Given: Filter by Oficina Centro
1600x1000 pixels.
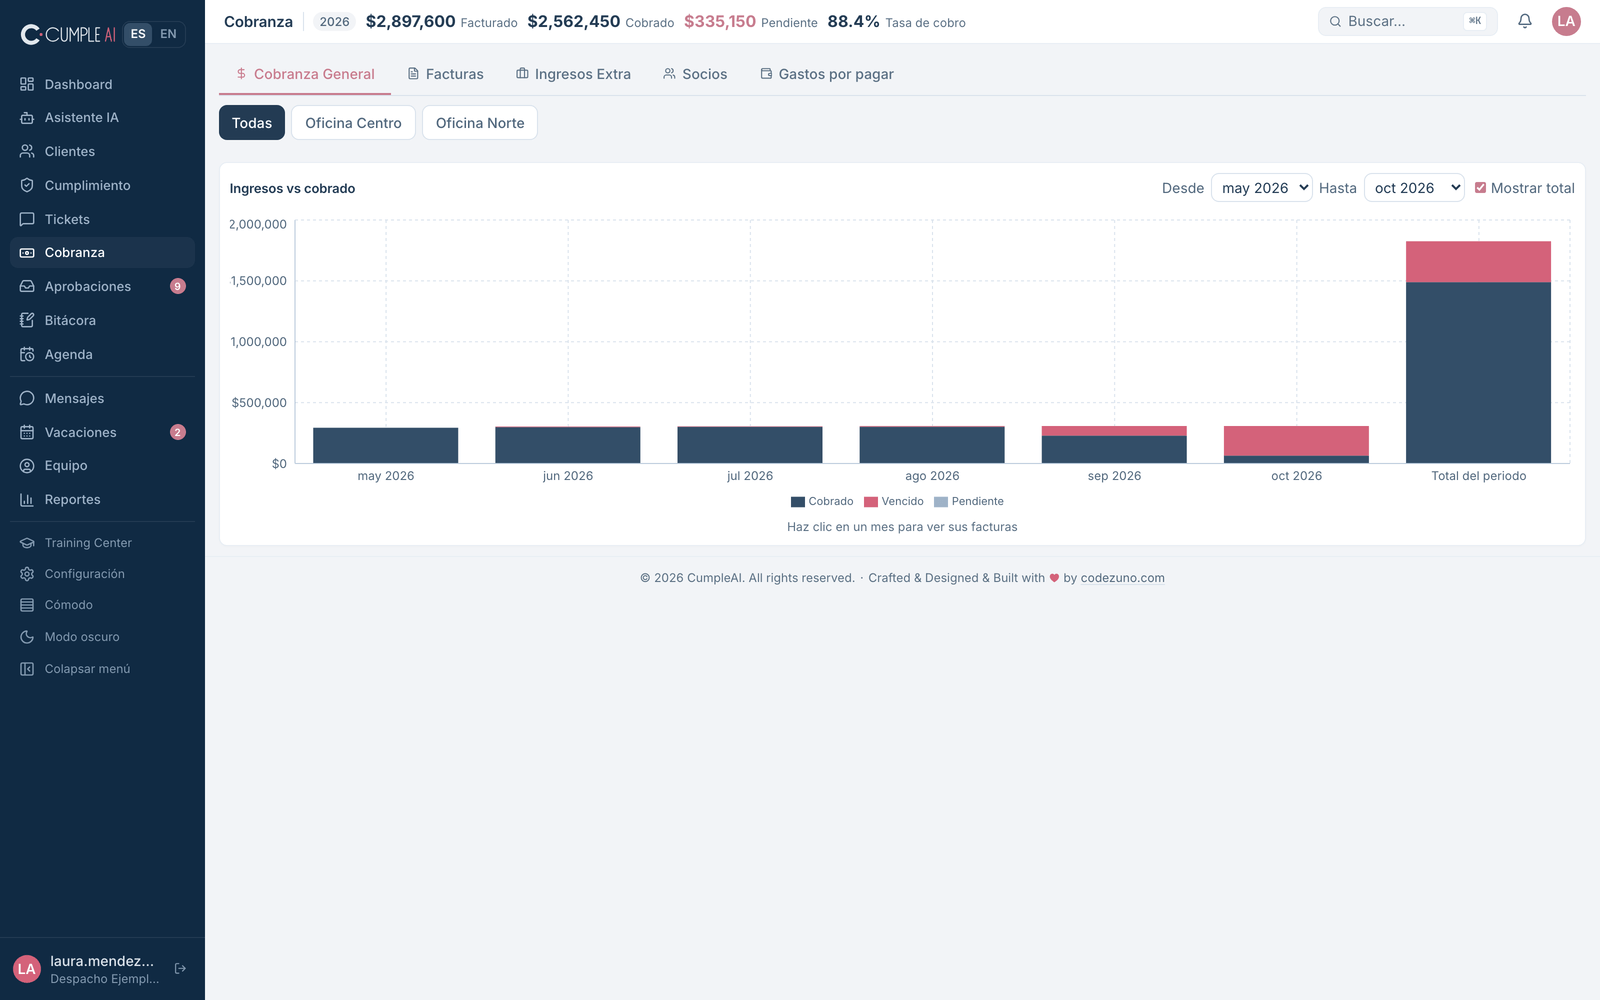Looking at the screenshot, I should coord(353,123).
